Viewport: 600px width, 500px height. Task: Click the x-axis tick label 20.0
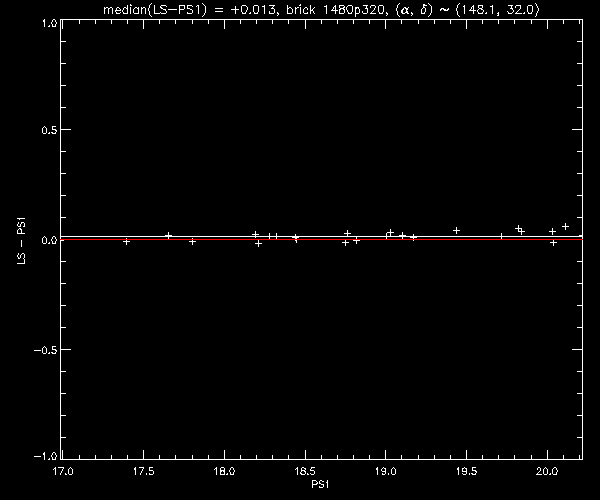click(547, 471)
